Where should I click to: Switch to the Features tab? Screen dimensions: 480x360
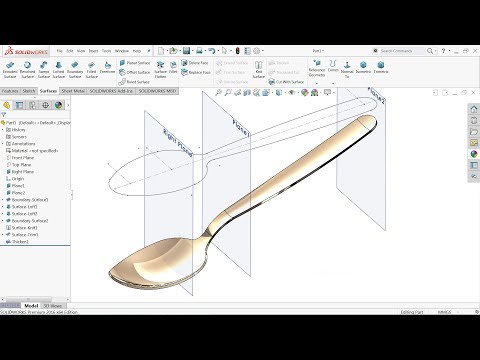pos(10,91)
